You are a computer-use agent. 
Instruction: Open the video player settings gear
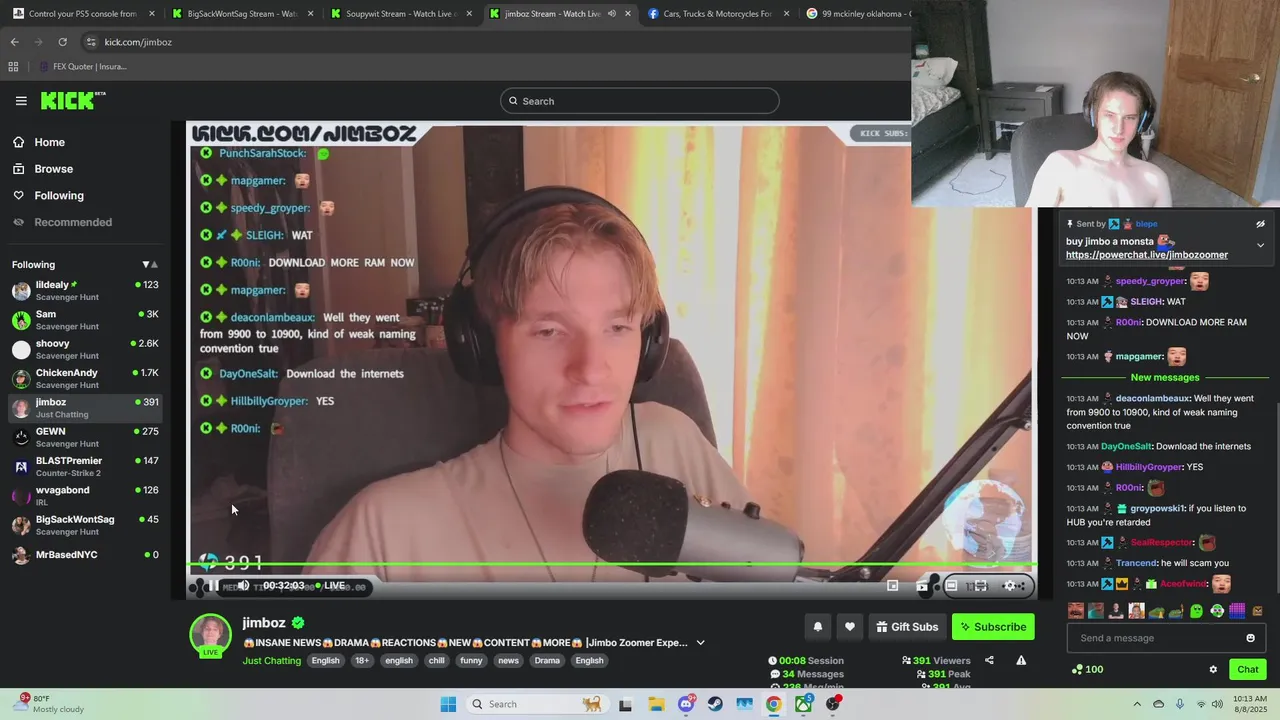1010,586
